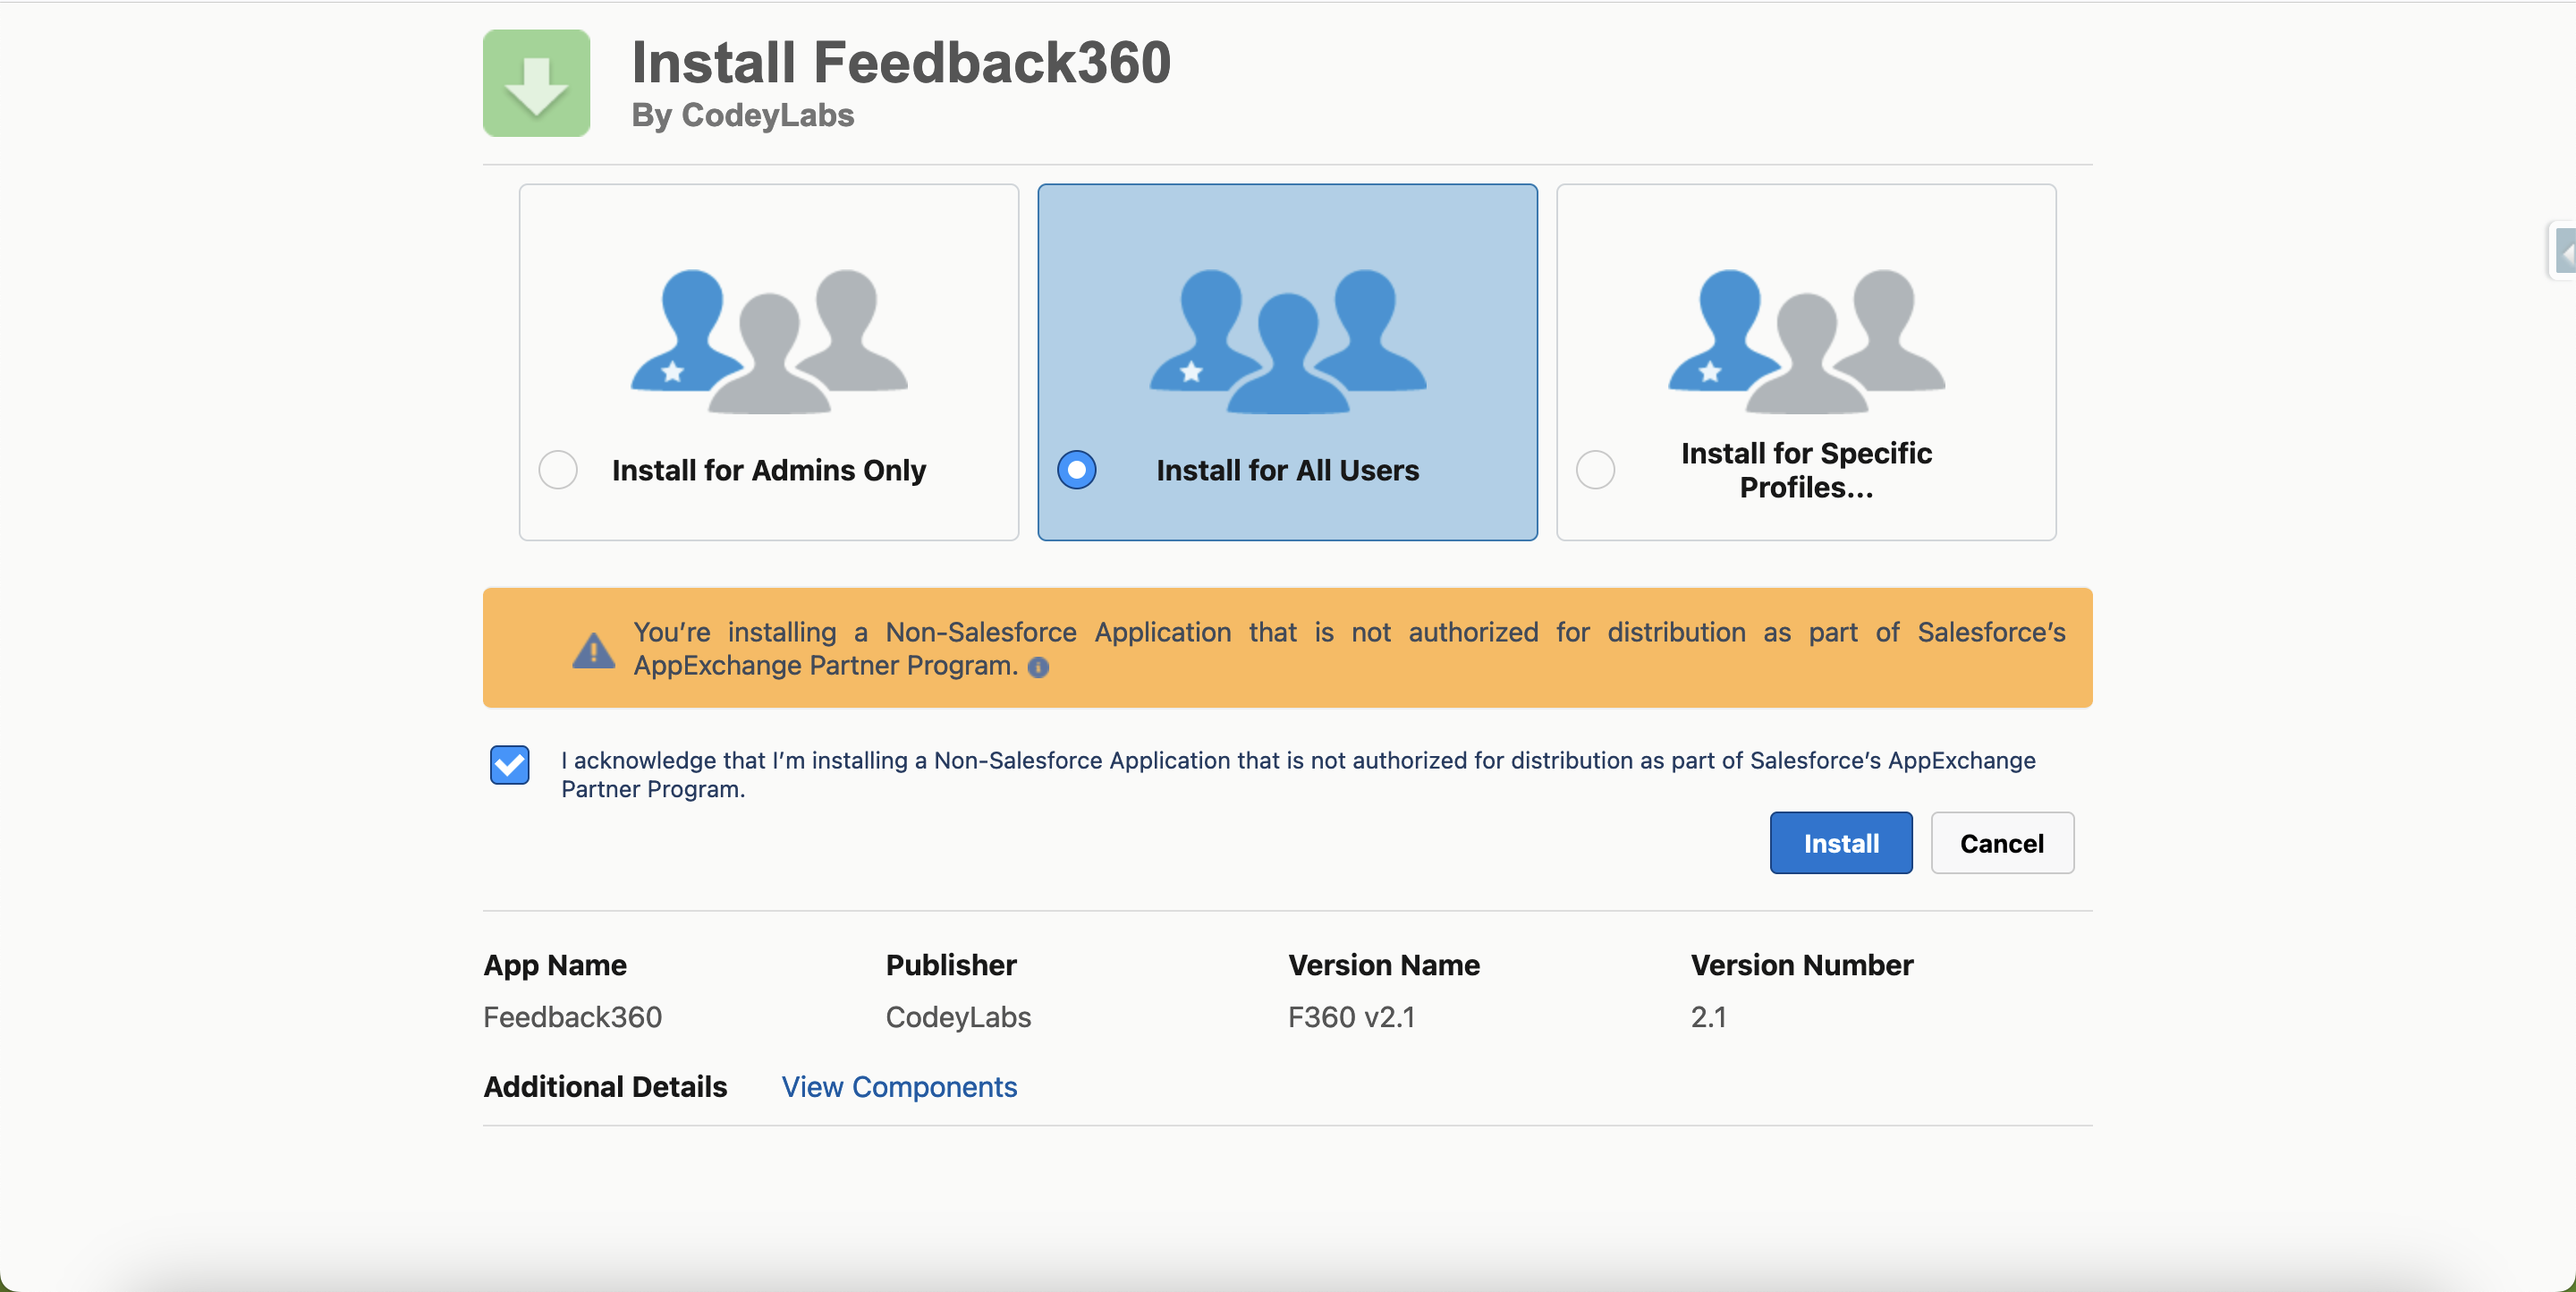Click the blue Install button

tap(1841, 843)
